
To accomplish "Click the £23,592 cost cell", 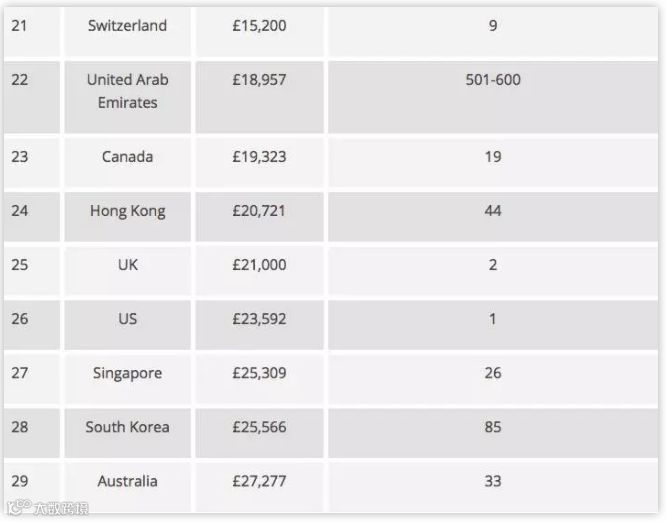I will [259, 325].
